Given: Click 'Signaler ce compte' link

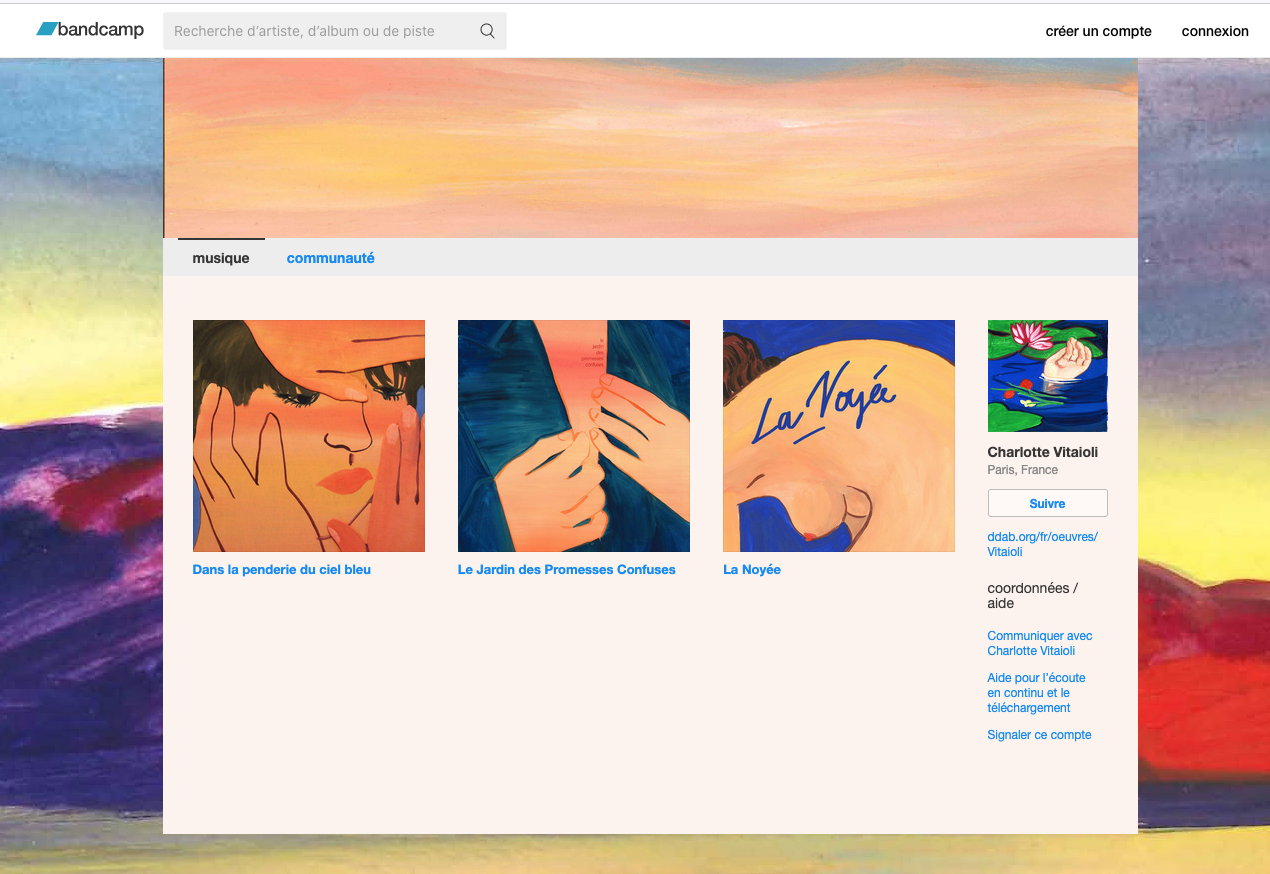Looking at the screenshot, I should click(1039, 735).
